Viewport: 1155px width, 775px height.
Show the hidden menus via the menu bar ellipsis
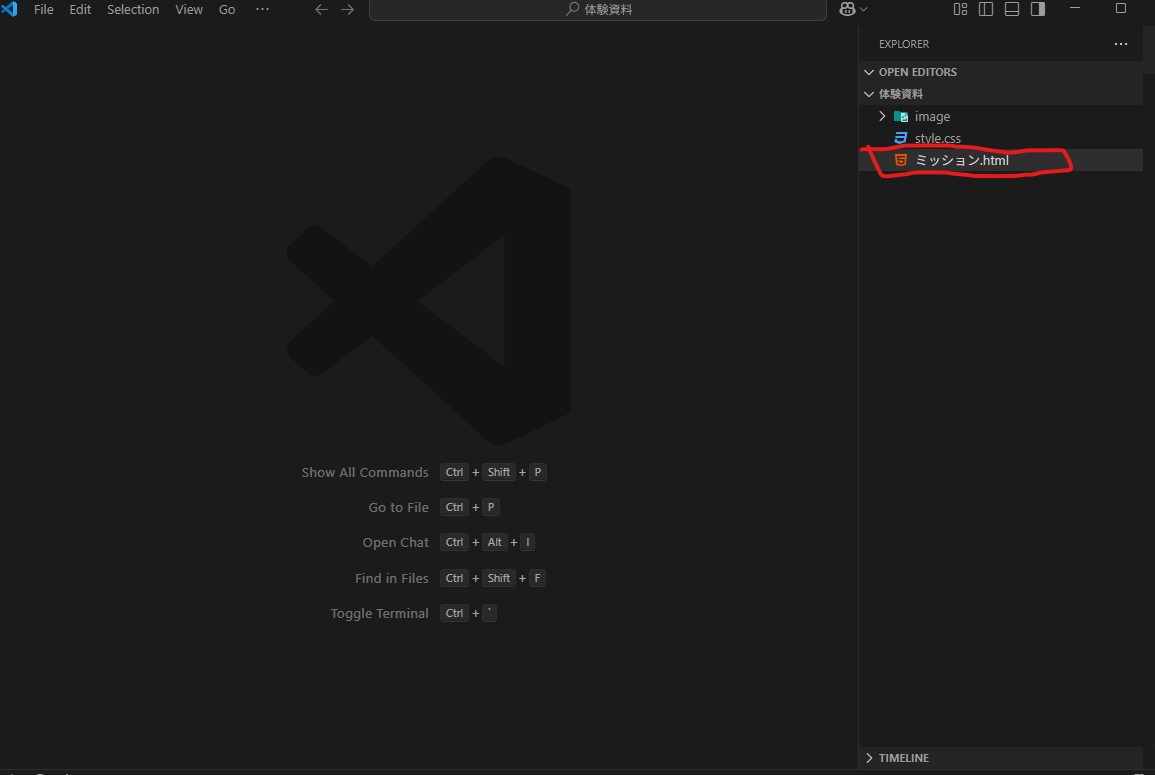[262, 10]
